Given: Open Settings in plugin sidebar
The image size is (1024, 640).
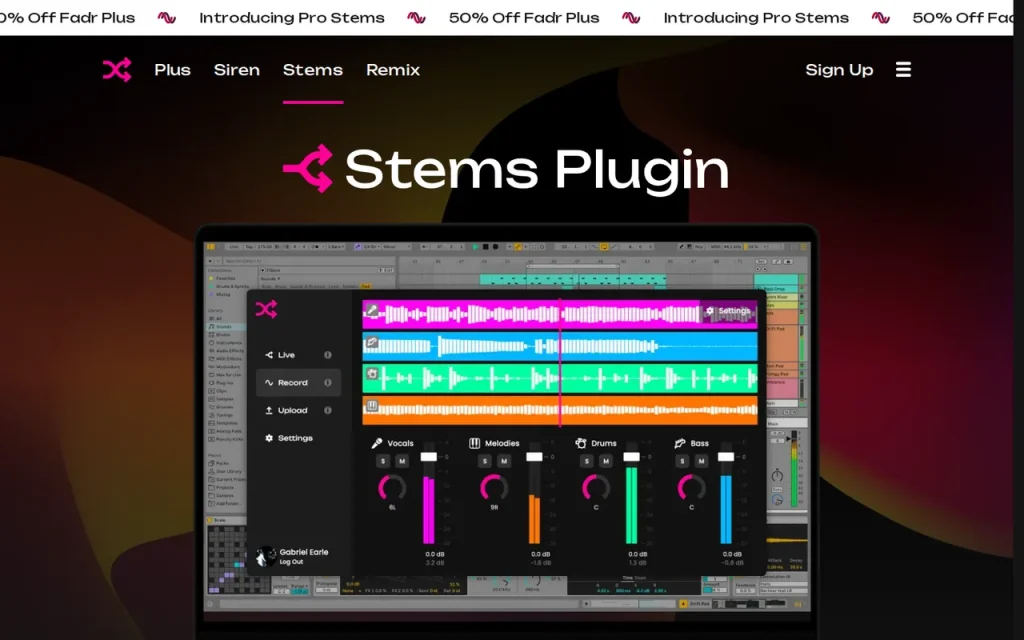Looking at the screenshot, I should pyautogui.click(x=289, y=438).
